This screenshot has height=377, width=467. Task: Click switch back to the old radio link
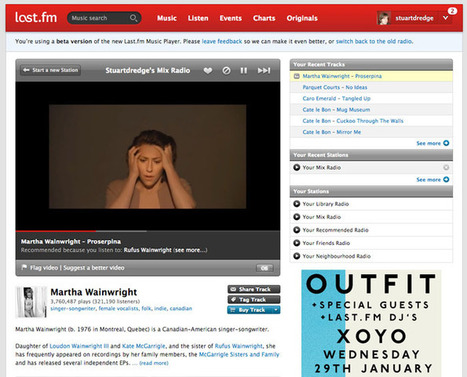[x=374, y=41]
